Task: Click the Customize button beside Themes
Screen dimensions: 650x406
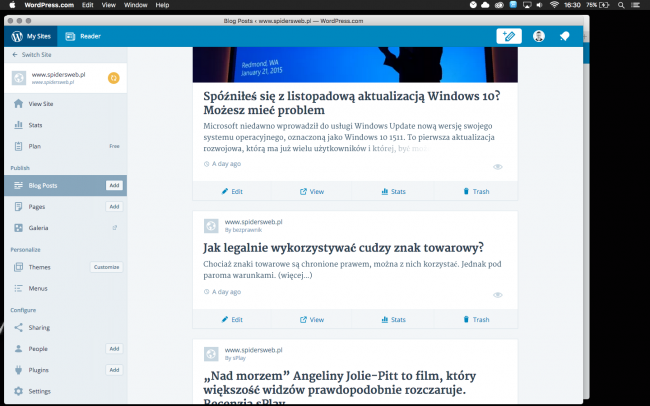Action: tap(107, 267)
